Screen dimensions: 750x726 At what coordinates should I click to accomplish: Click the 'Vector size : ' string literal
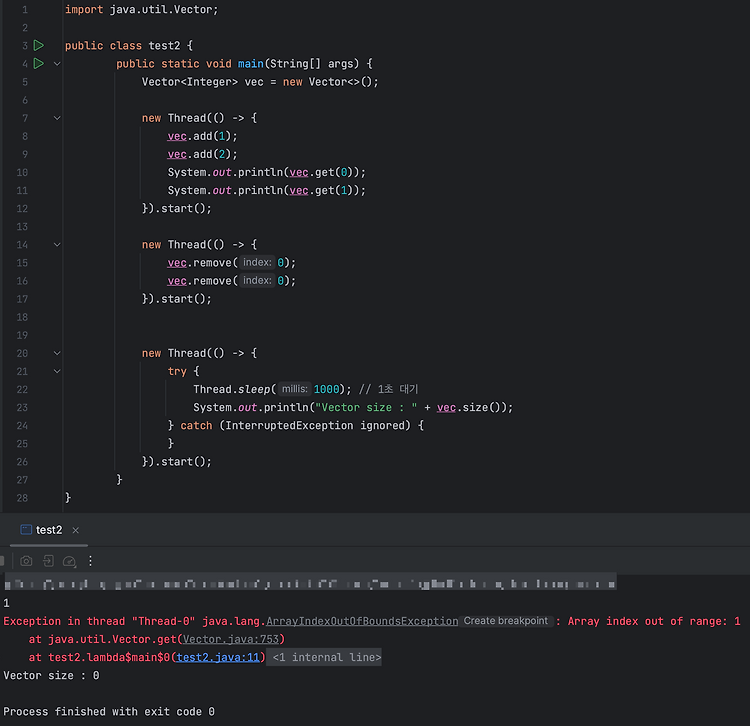coord(366,407)
